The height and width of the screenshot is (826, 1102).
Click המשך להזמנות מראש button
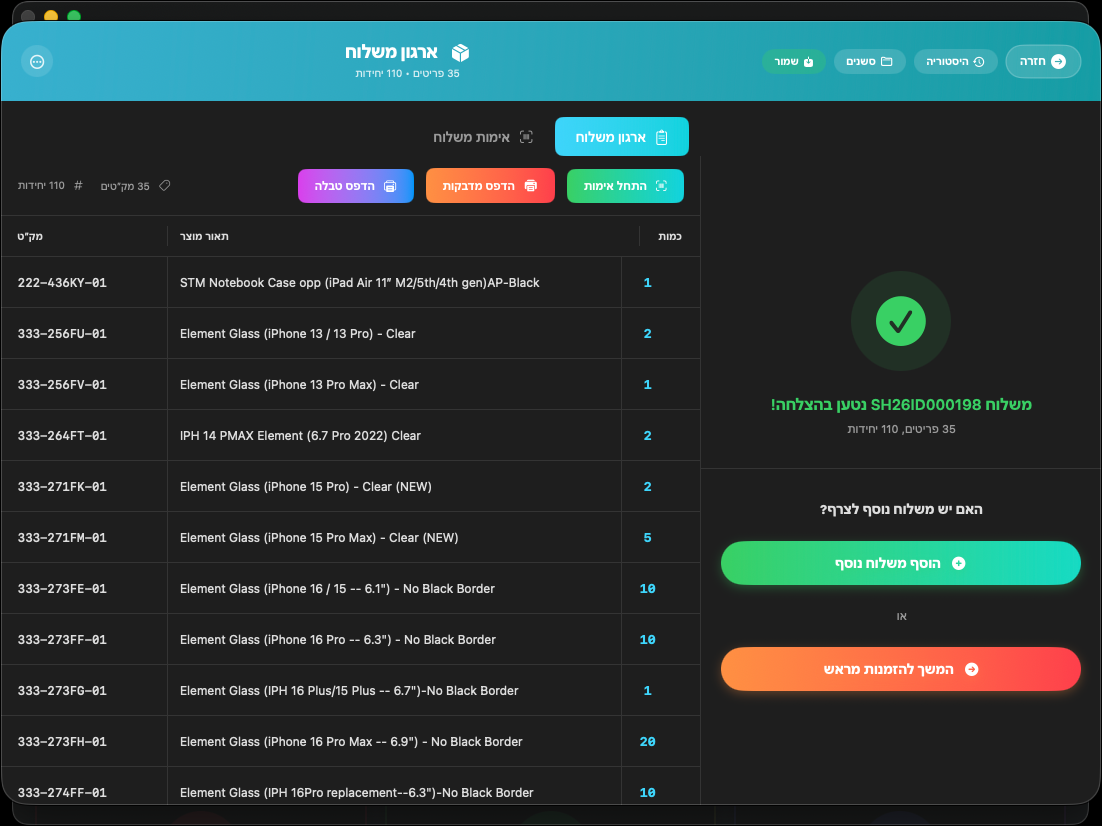tap(900, 669)
